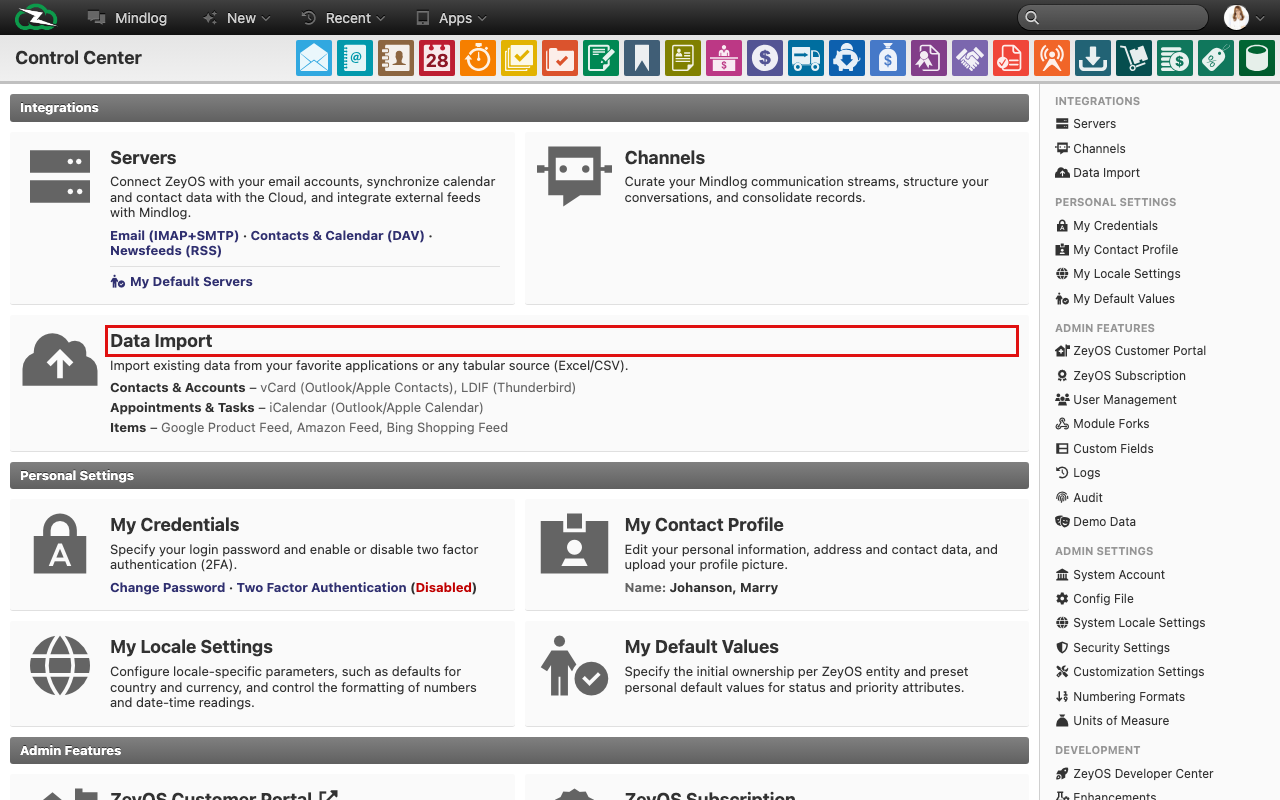Open the Contacts & Calendar (DAV) link

pos(338,236)
